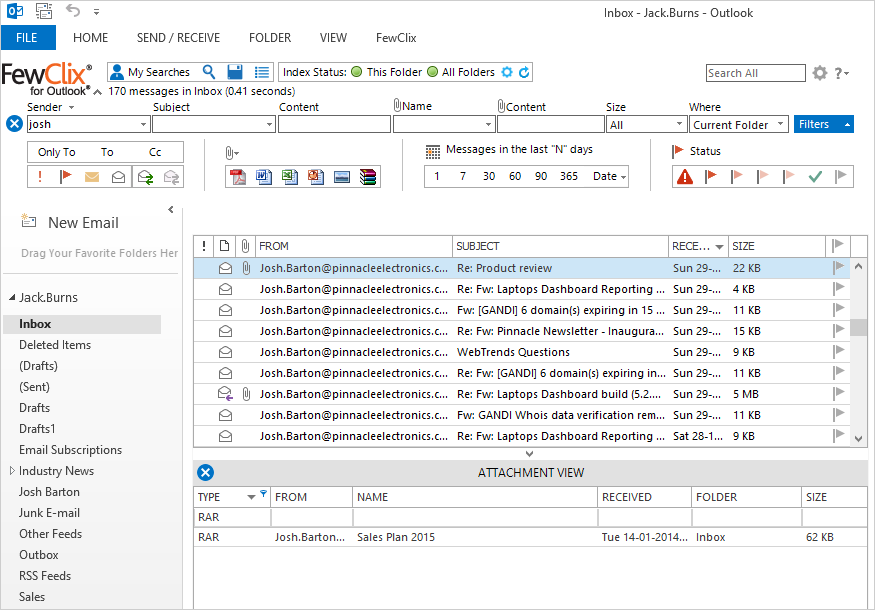875x610 pixels.
Task: Open the saved searches list icon
Action: click(x=261, y=72)
